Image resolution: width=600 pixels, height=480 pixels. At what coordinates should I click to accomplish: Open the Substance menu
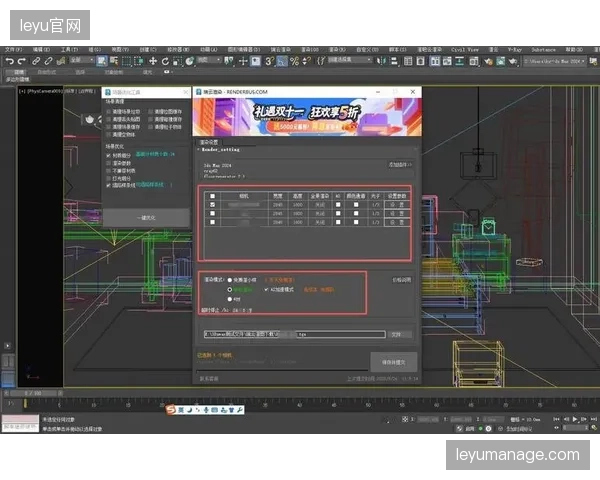543,50
